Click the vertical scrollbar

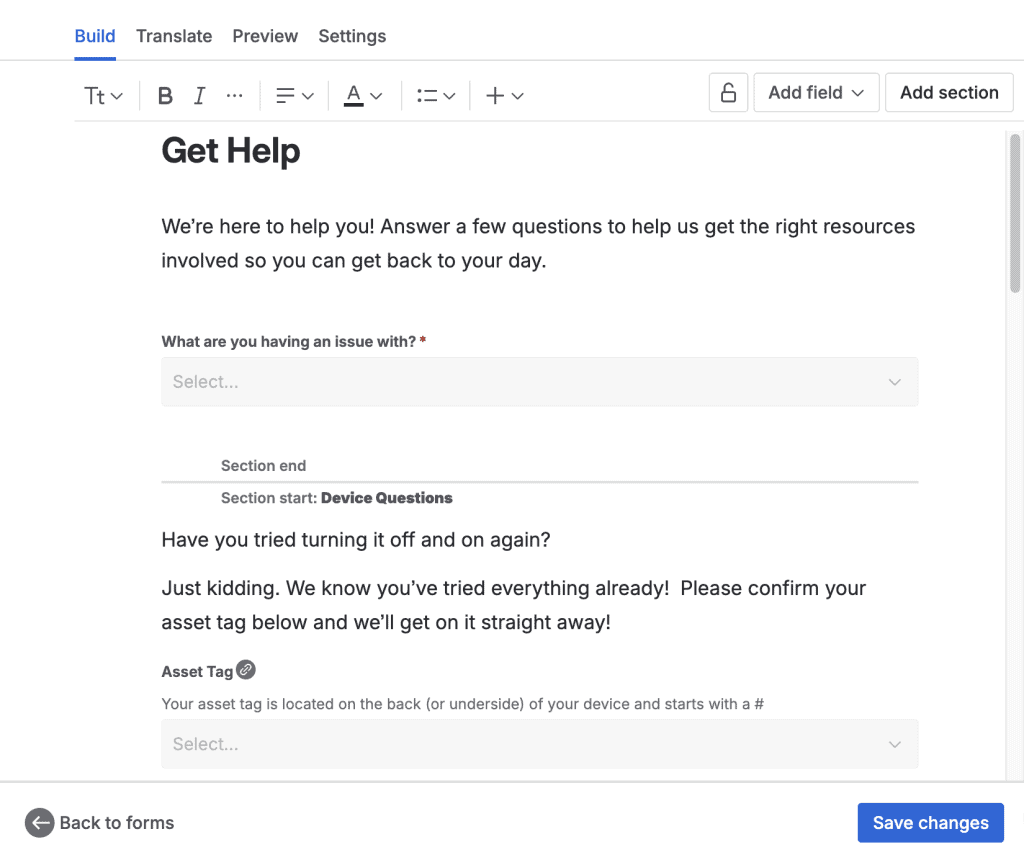[1015, 215]
